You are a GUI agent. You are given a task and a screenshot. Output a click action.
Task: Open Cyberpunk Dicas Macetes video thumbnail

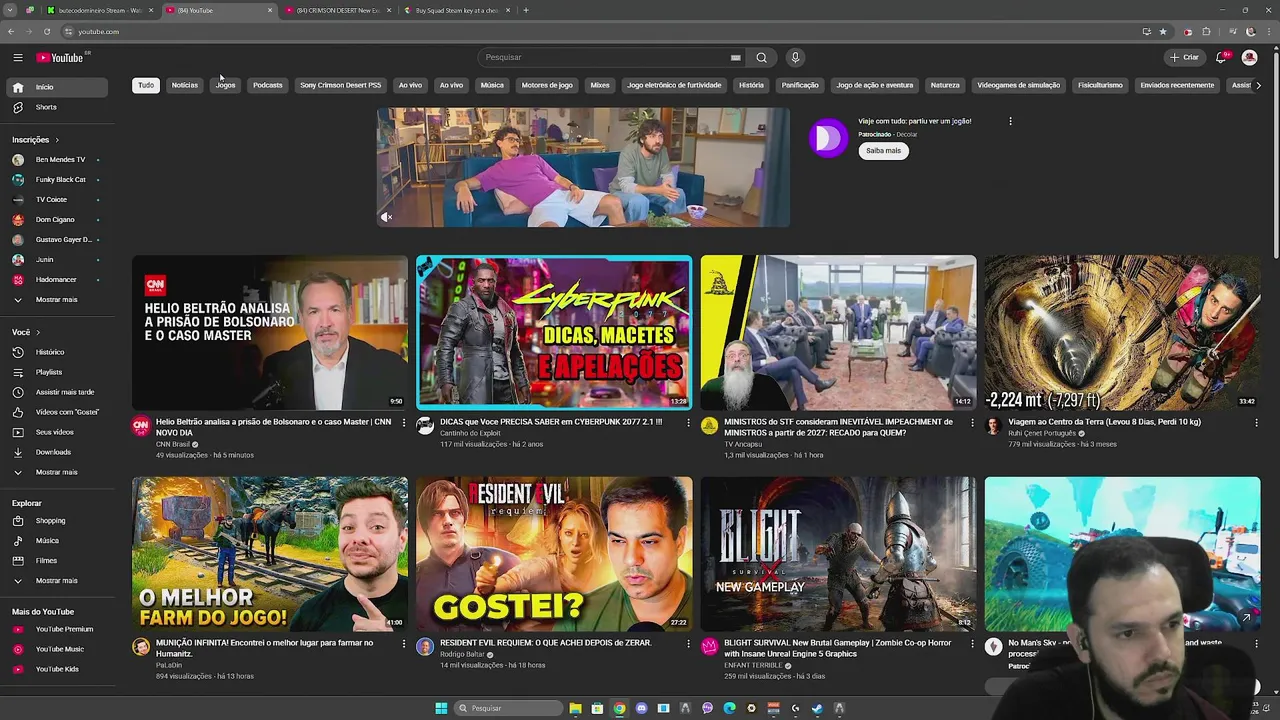click(554, 332)
